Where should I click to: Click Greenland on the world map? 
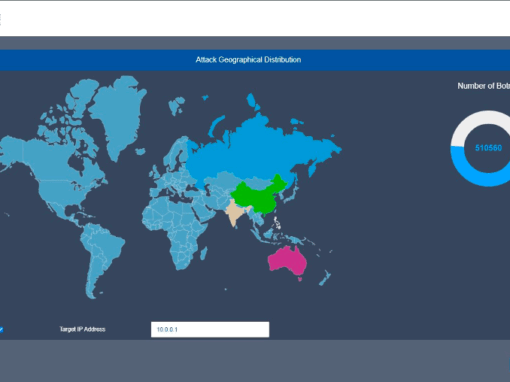[118, 110]
